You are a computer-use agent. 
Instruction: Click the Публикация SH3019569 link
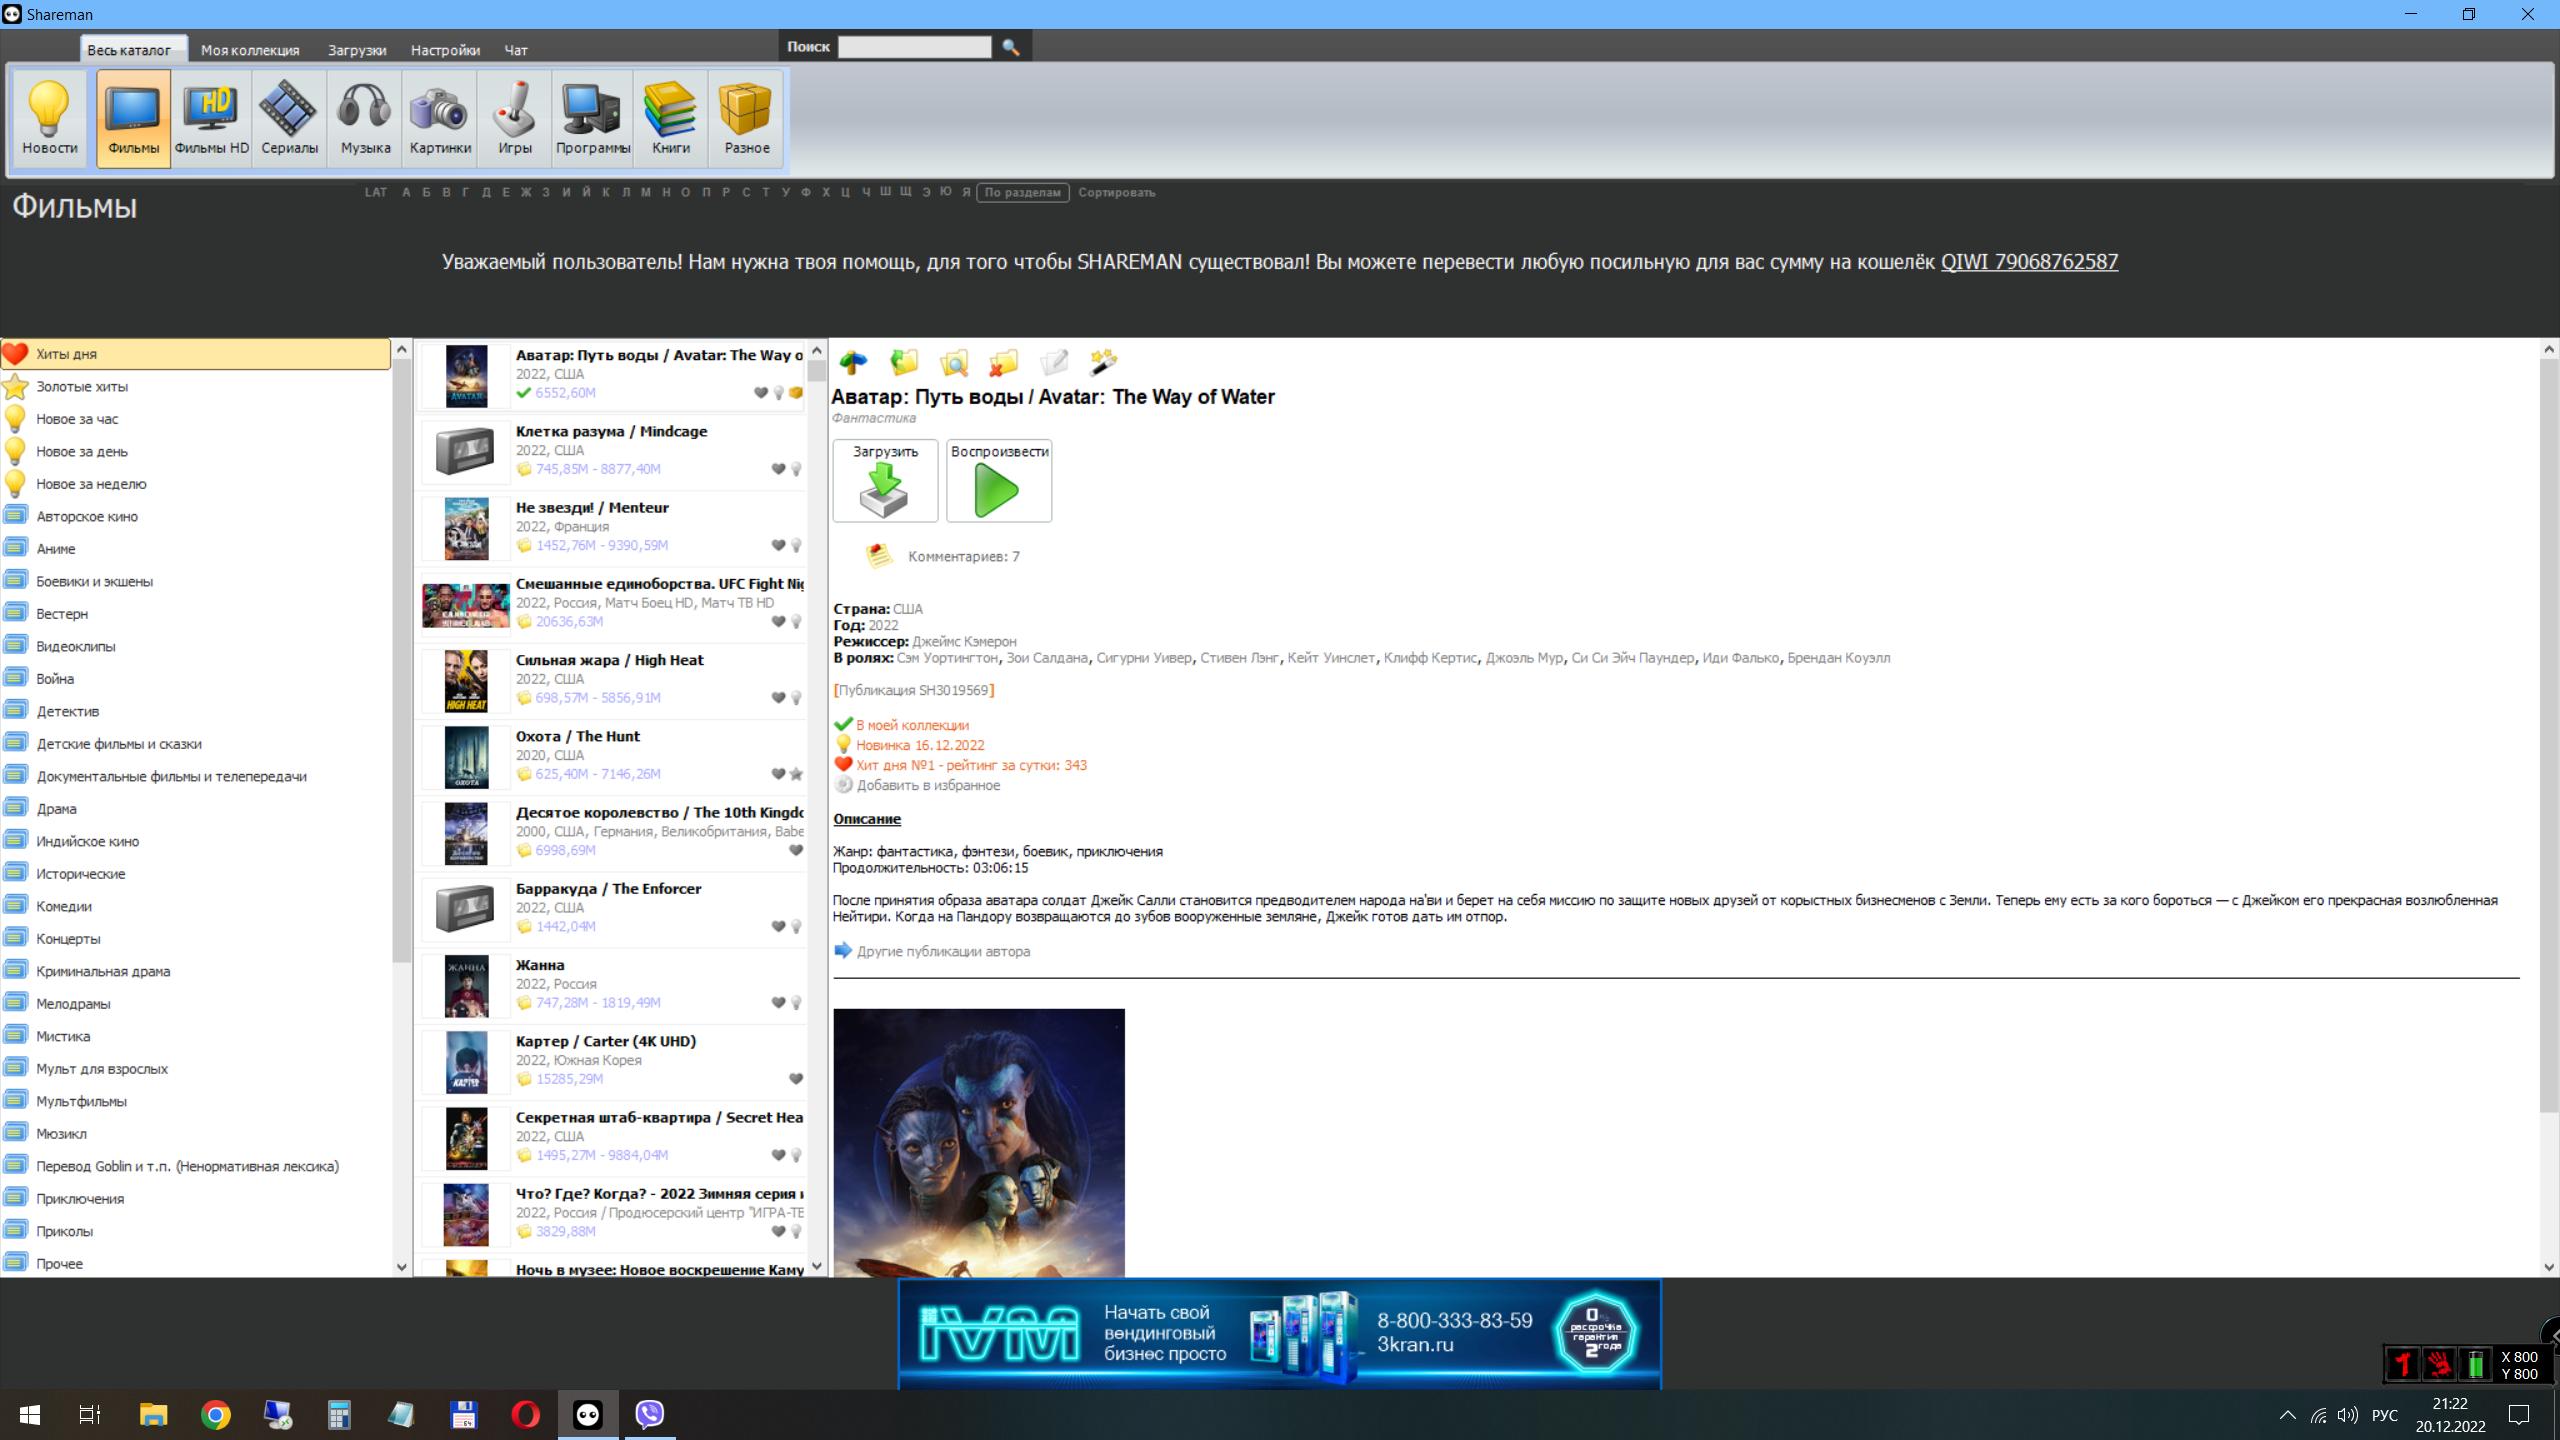913,690
